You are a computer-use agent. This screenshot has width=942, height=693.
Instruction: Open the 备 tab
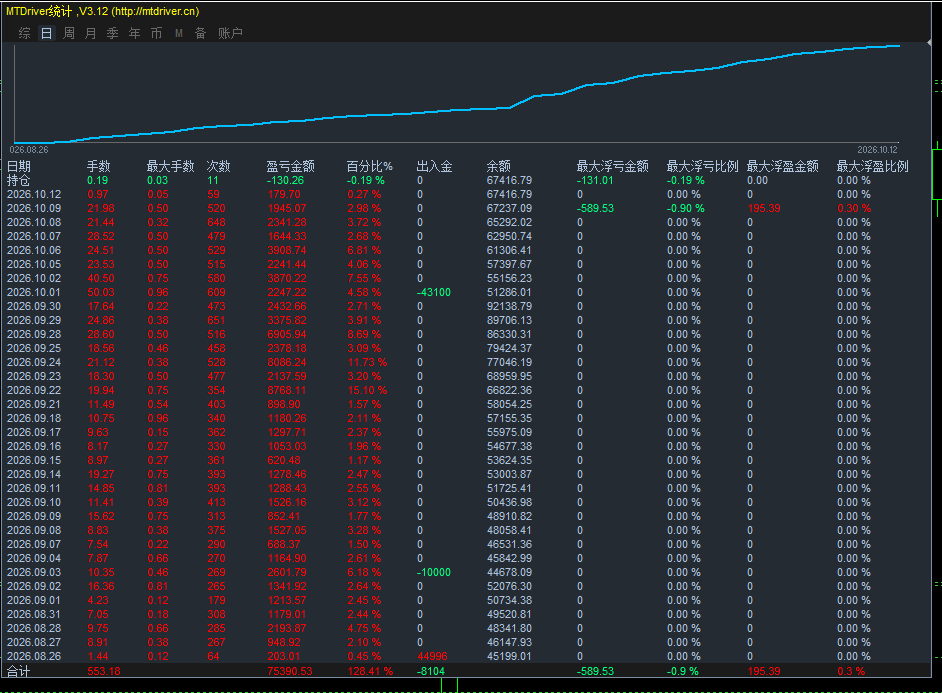point(200,33)
